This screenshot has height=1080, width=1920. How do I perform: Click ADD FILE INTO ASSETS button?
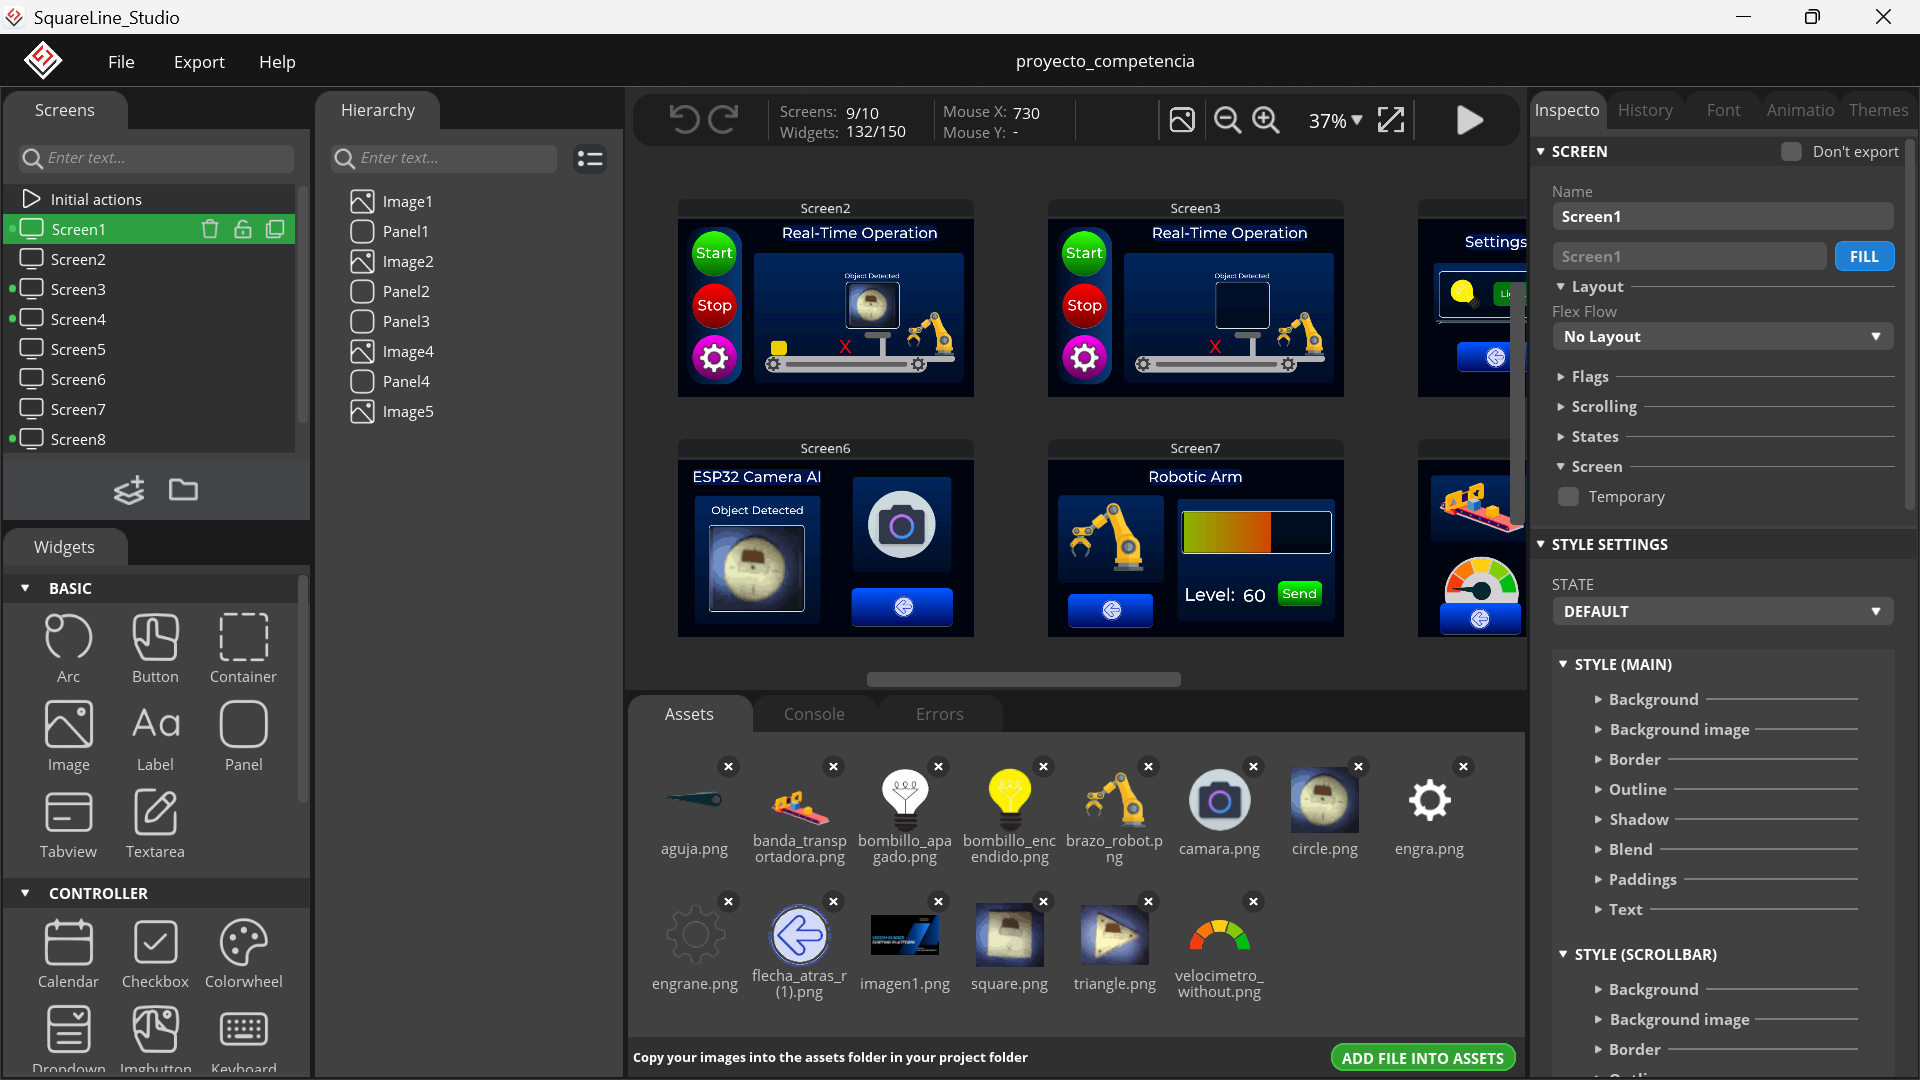point(1422,1058)
